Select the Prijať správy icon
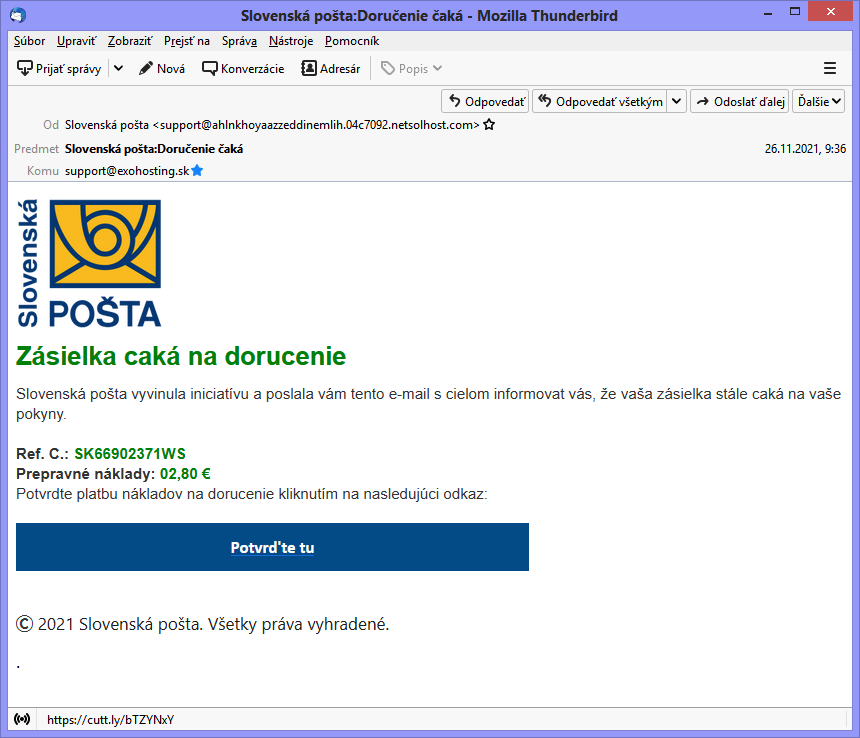The width and height of the screenshot is (860, 738). point(23,68)
